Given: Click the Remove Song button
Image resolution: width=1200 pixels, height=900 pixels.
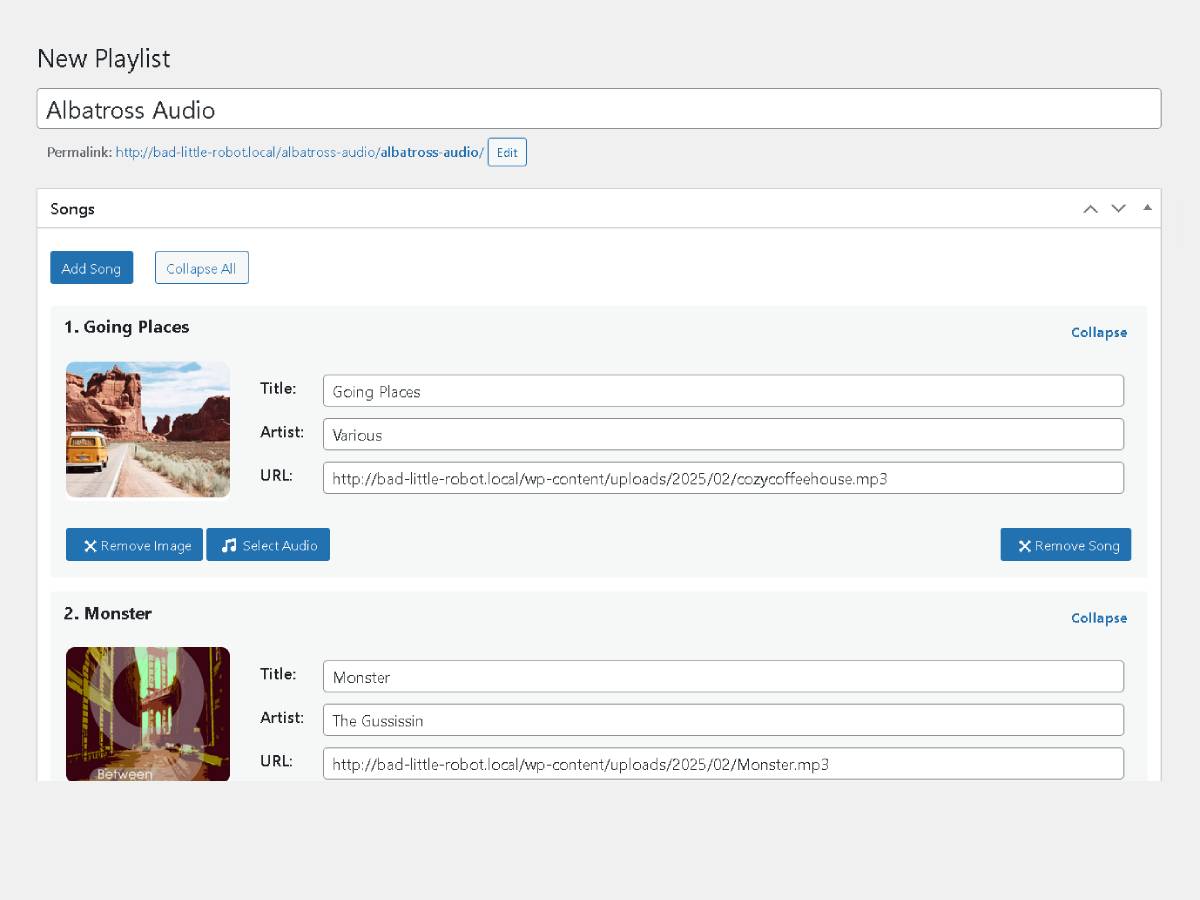Looking at the screenshot, I should click(x=1066, y=545).
